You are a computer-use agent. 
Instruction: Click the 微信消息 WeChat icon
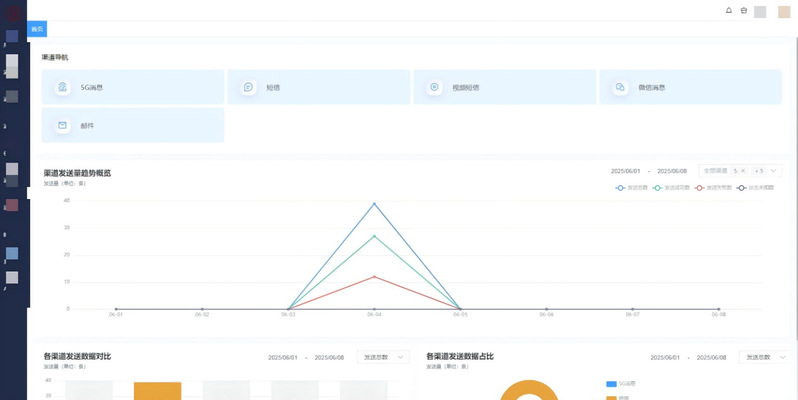pyautogui.click(x=620, y=87)
